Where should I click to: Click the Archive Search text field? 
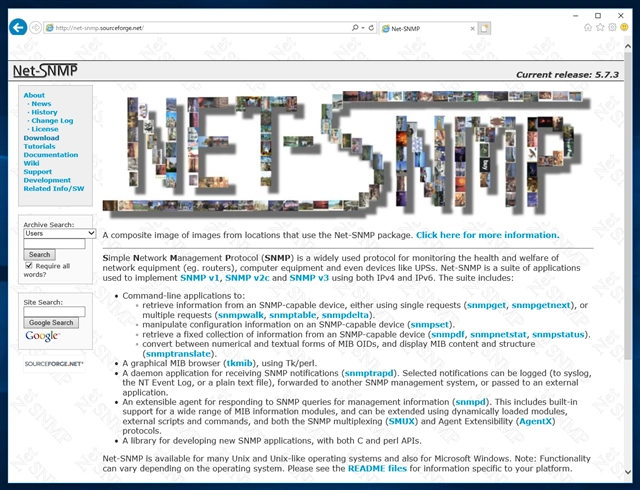(54, 244)
